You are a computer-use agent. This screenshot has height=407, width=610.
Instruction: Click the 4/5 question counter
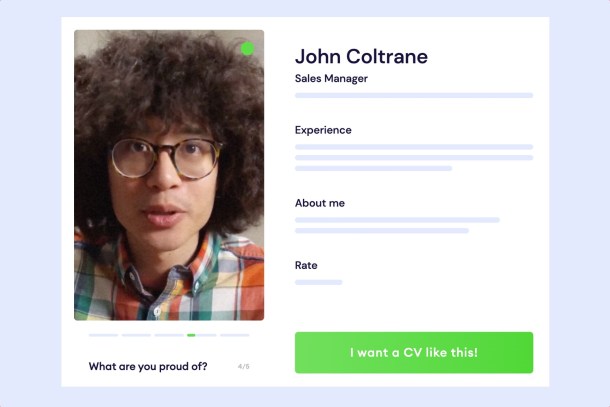(x=244, y=367)
